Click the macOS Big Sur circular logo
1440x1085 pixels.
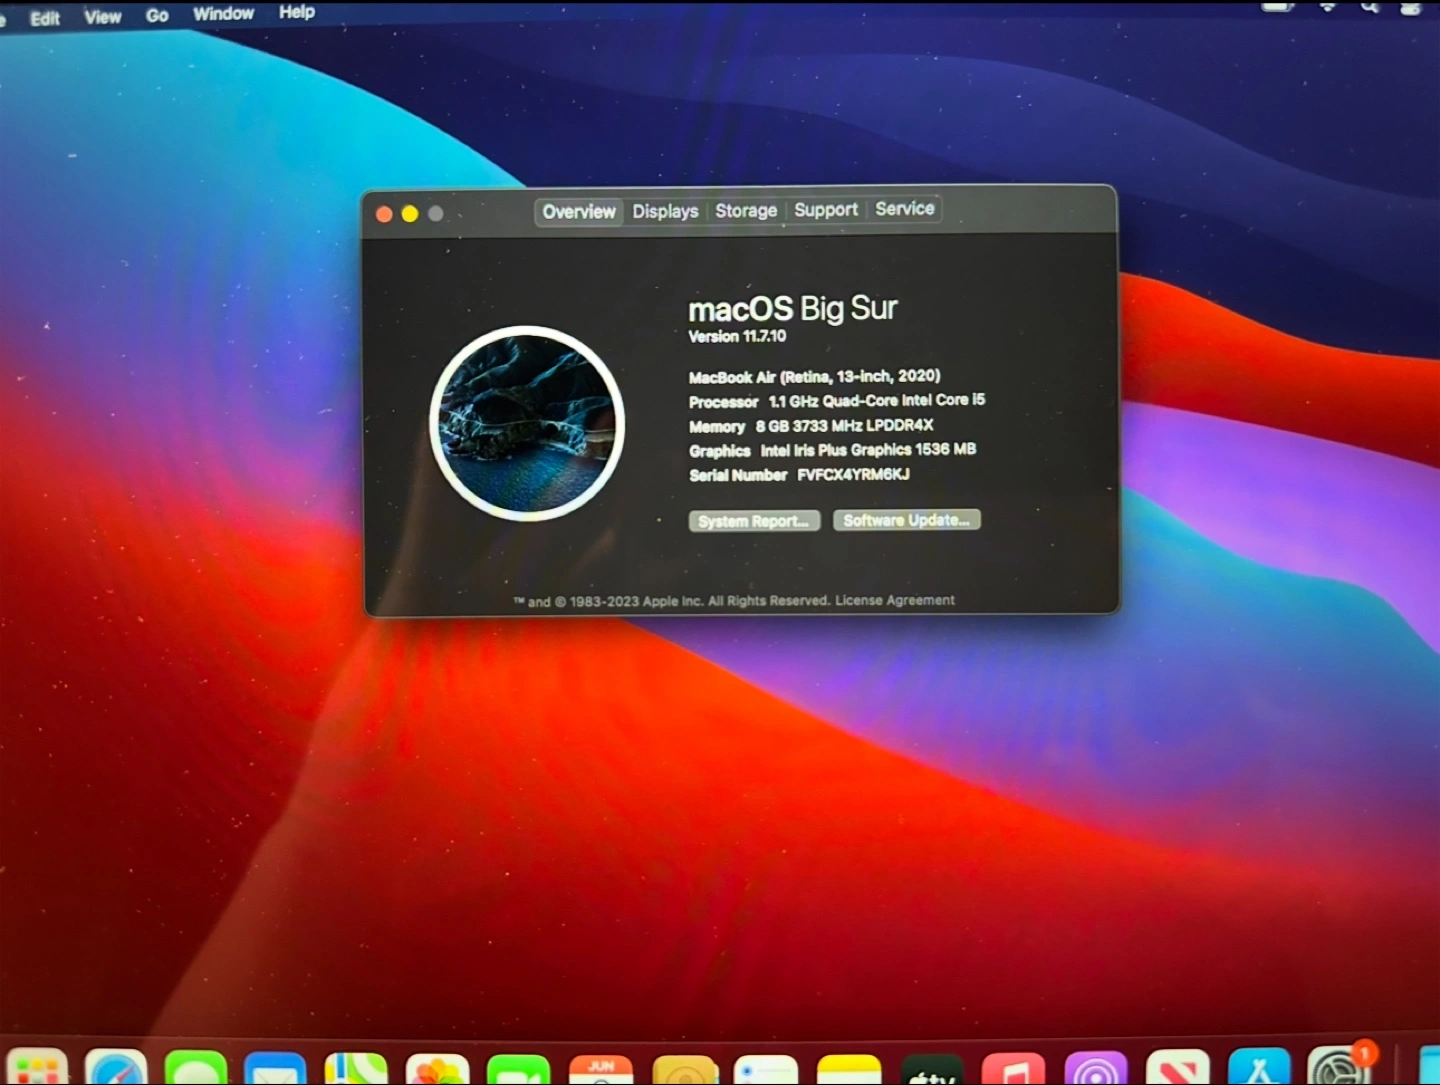tap(527, 423)
